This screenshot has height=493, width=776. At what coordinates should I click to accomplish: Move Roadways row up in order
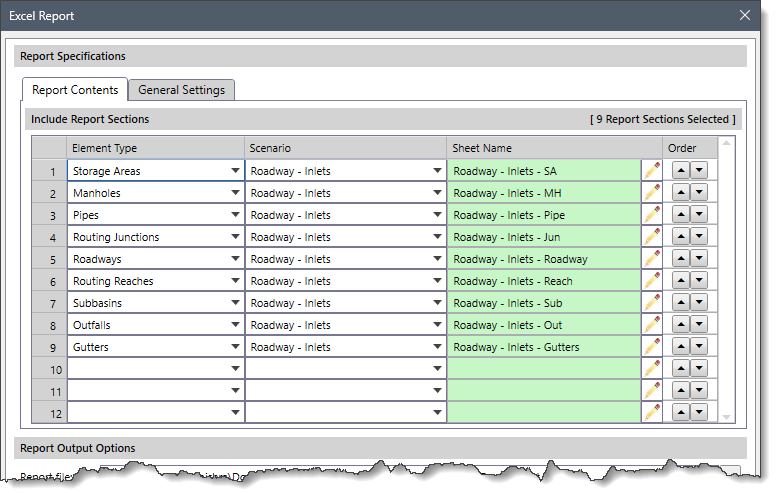[x=681, y=258]
